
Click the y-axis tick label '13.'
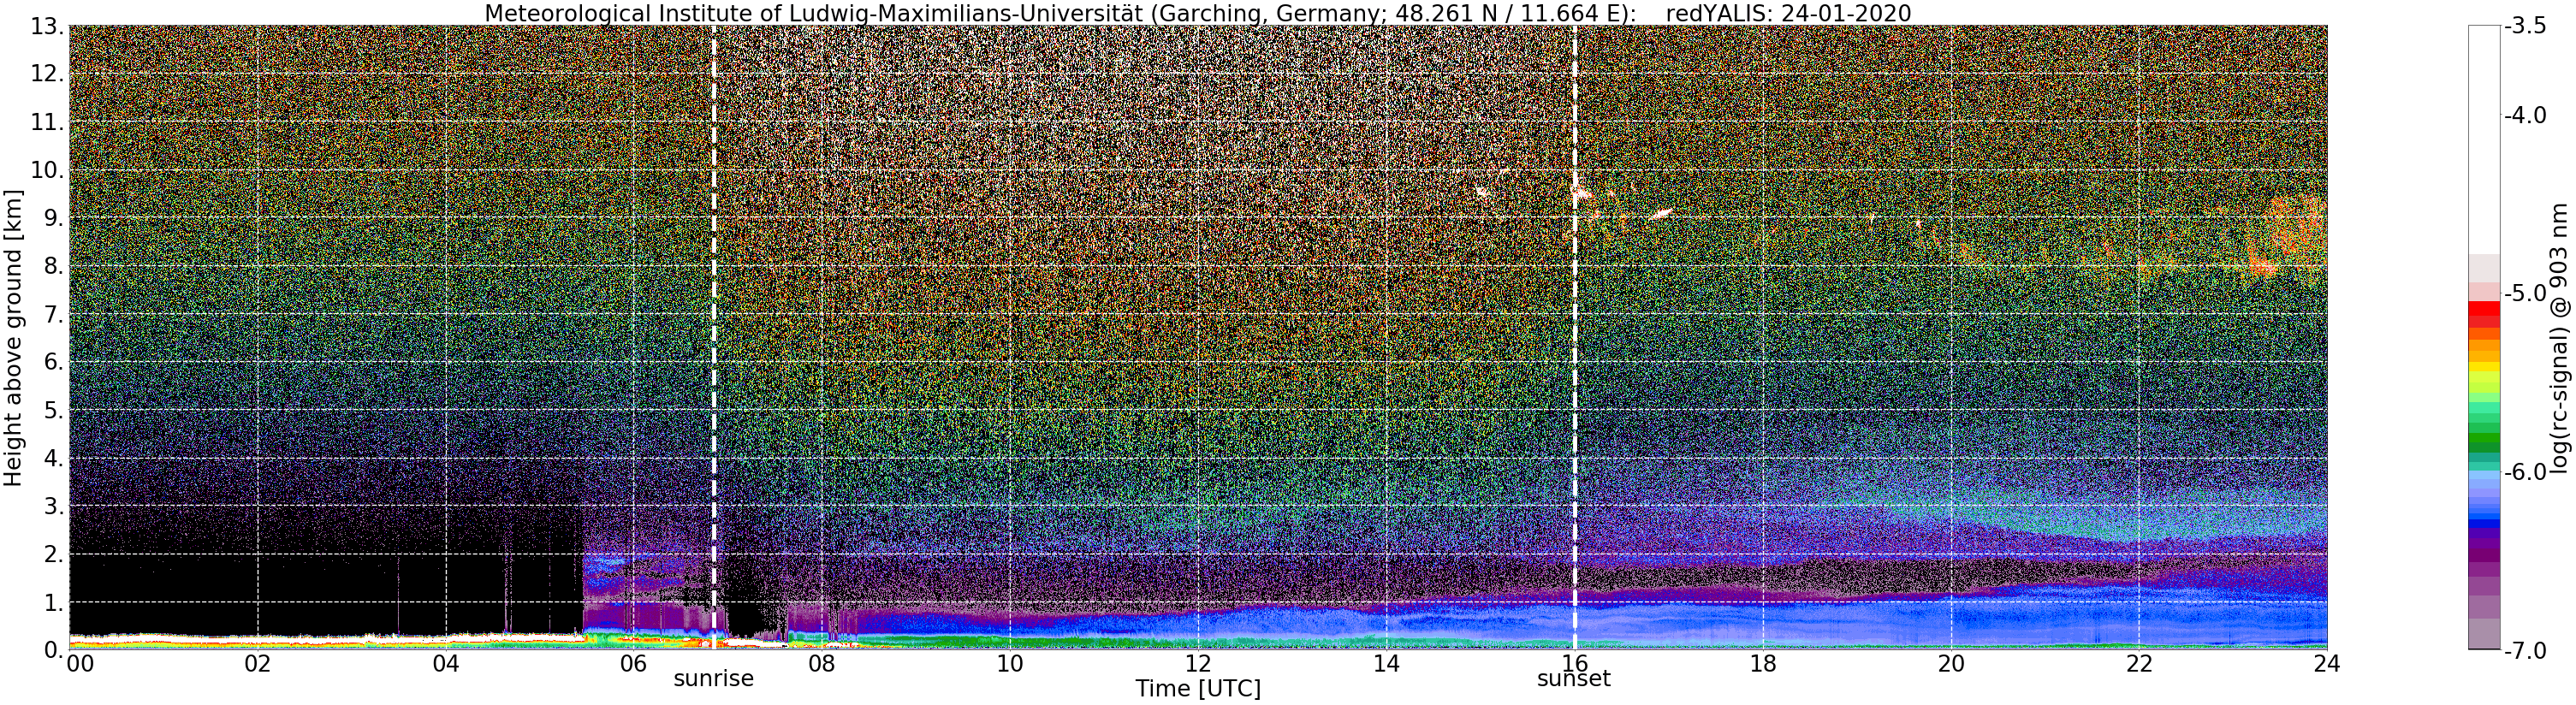point(47,26)
